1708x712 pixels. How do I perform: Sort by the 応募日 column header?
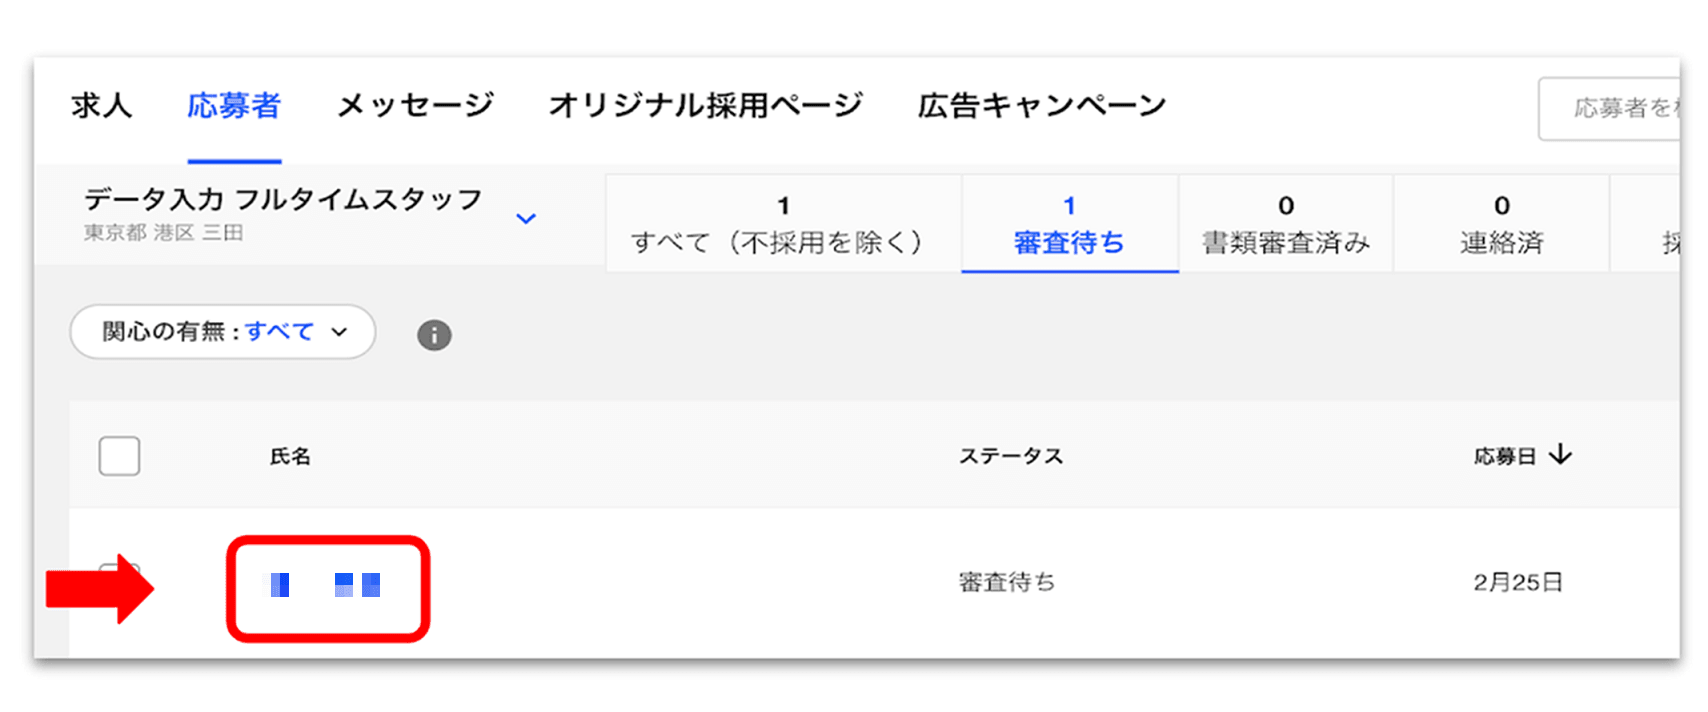(x=1505, y=456)
